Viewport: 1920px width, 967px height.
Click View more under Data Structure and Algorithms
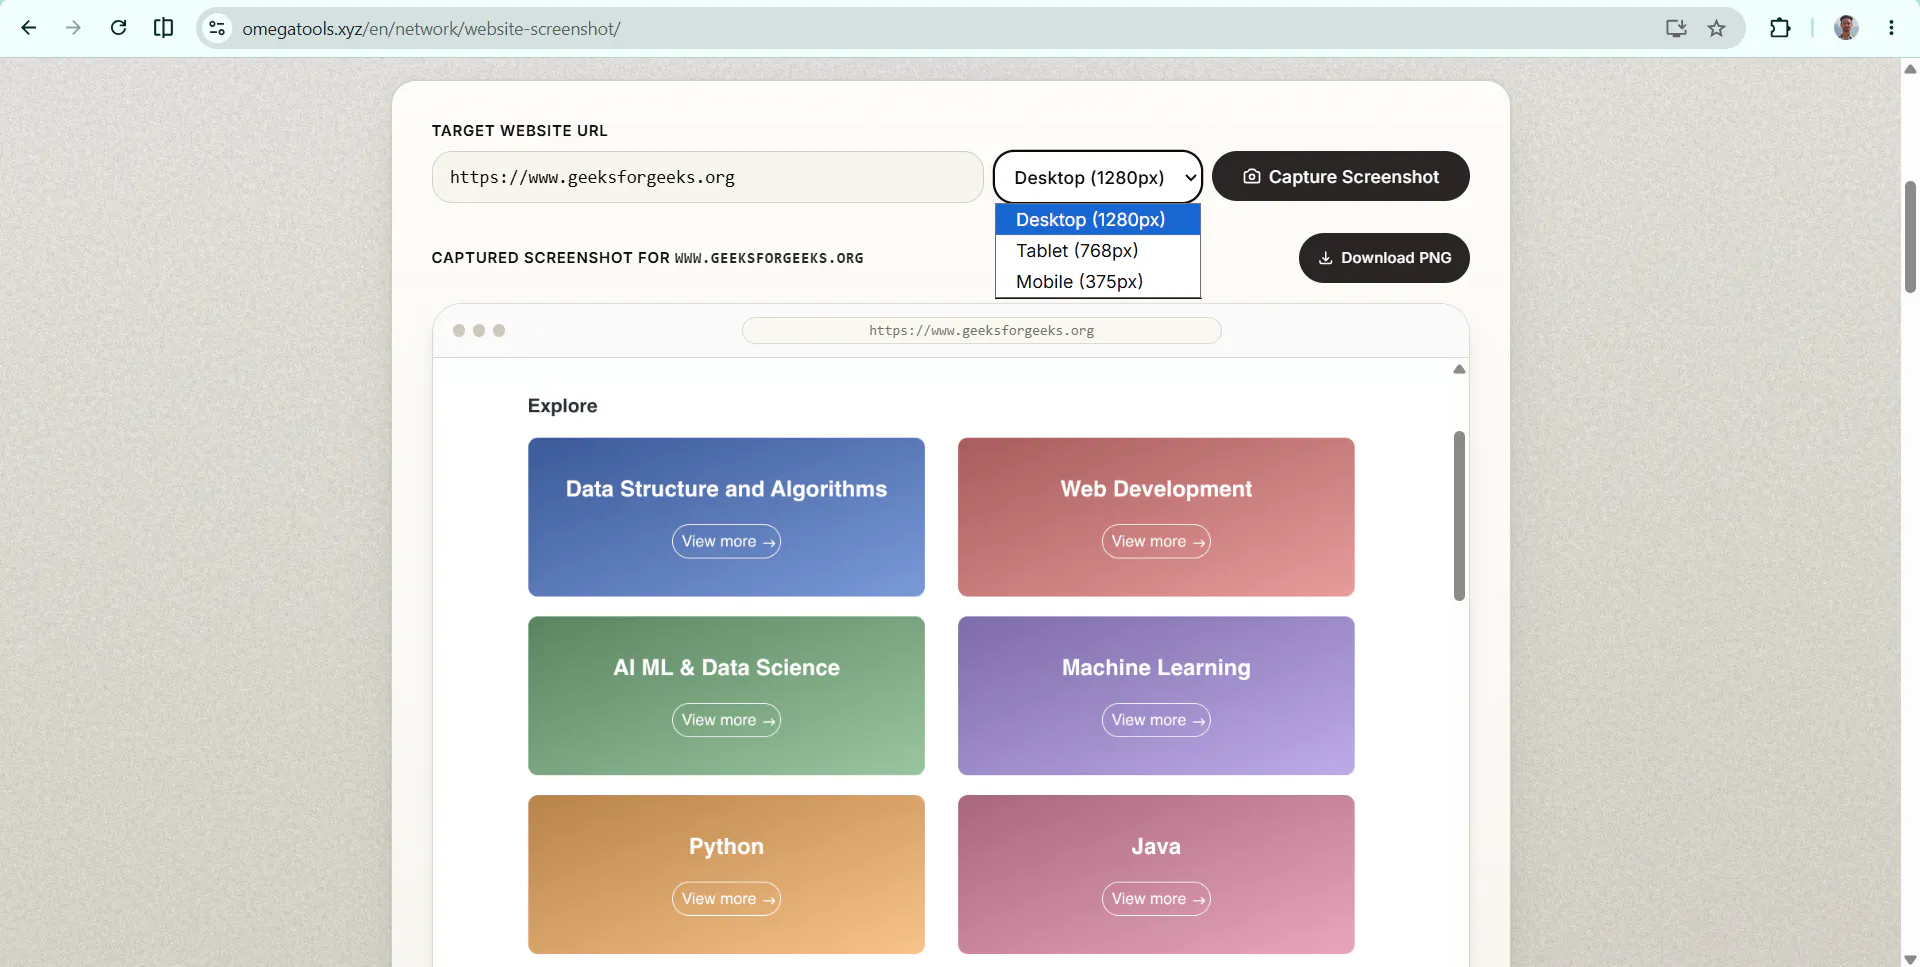[726, 541]
